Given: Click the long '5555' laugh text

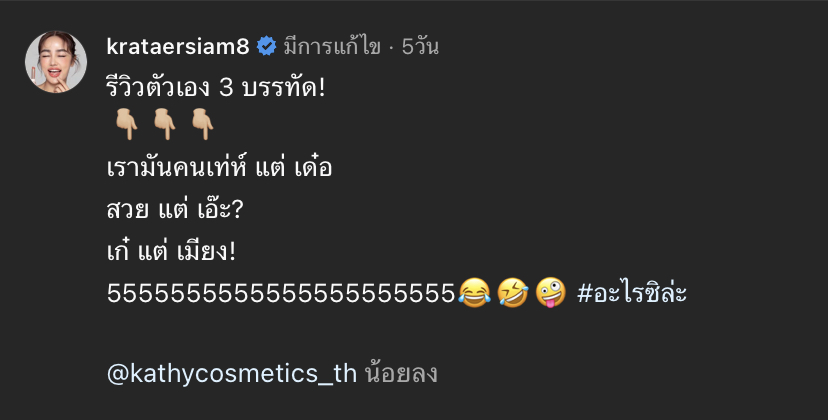Looking at the screenshot, I should pos(281,293).
